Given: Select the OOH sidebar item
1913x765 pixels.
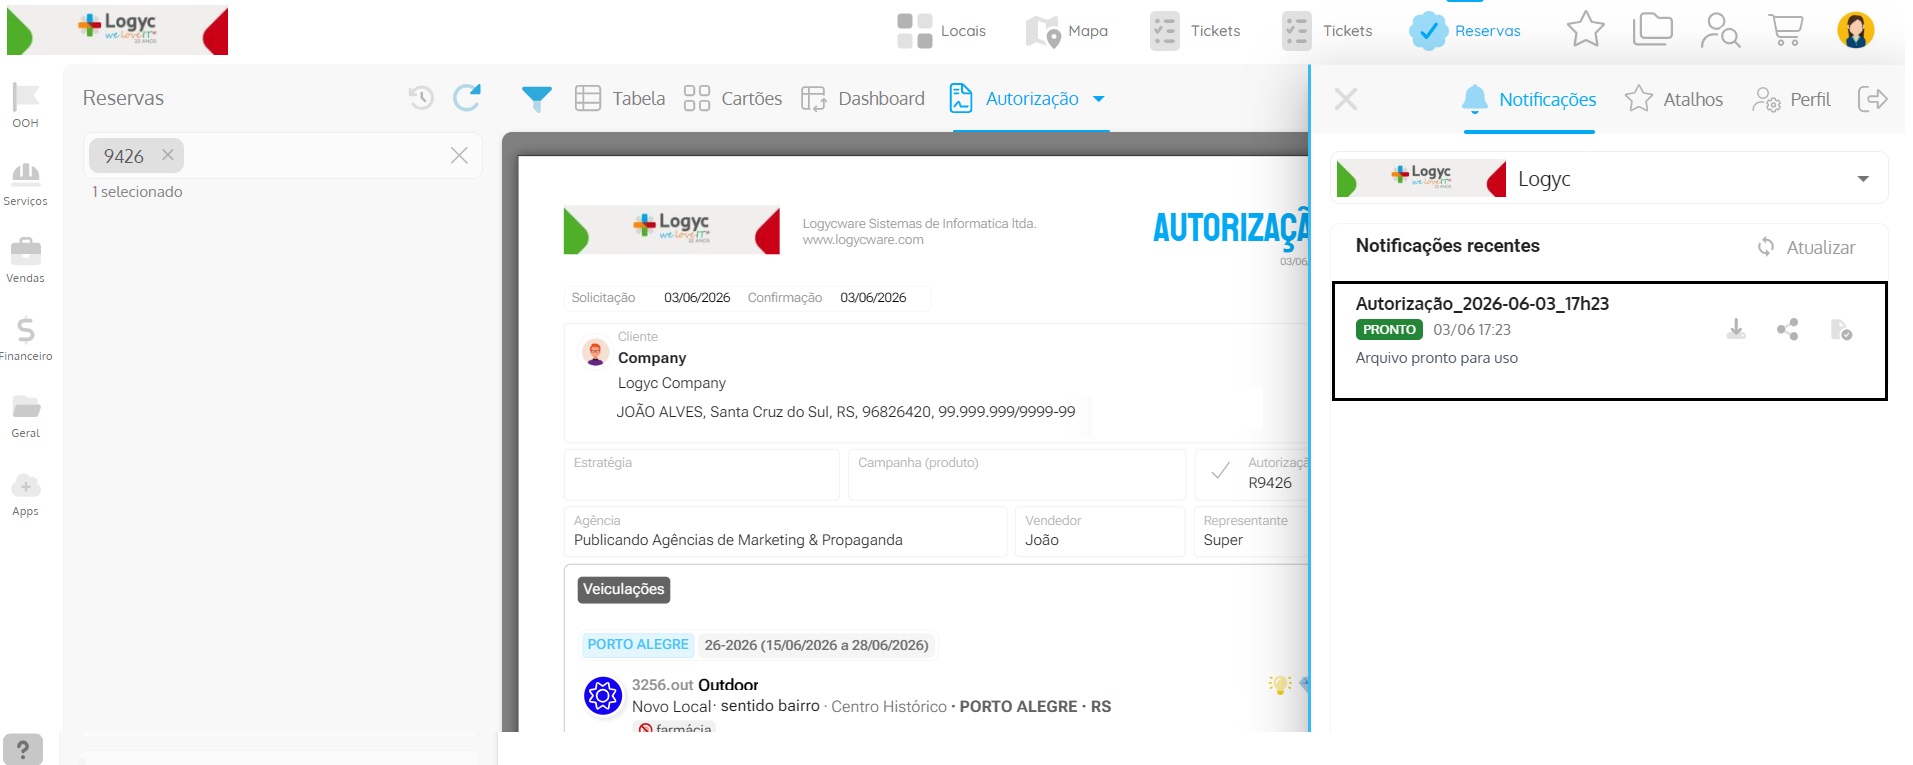Looking at the screenshot, I should click(26, 105).
